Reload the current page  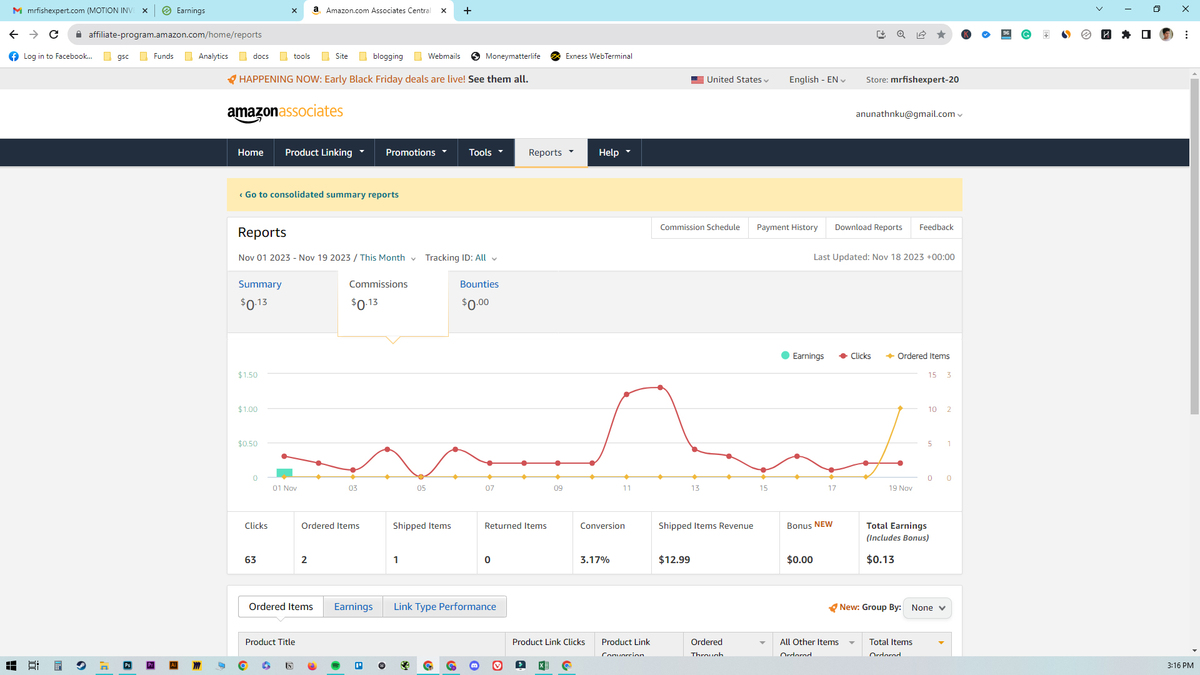(x=53, y=34)
